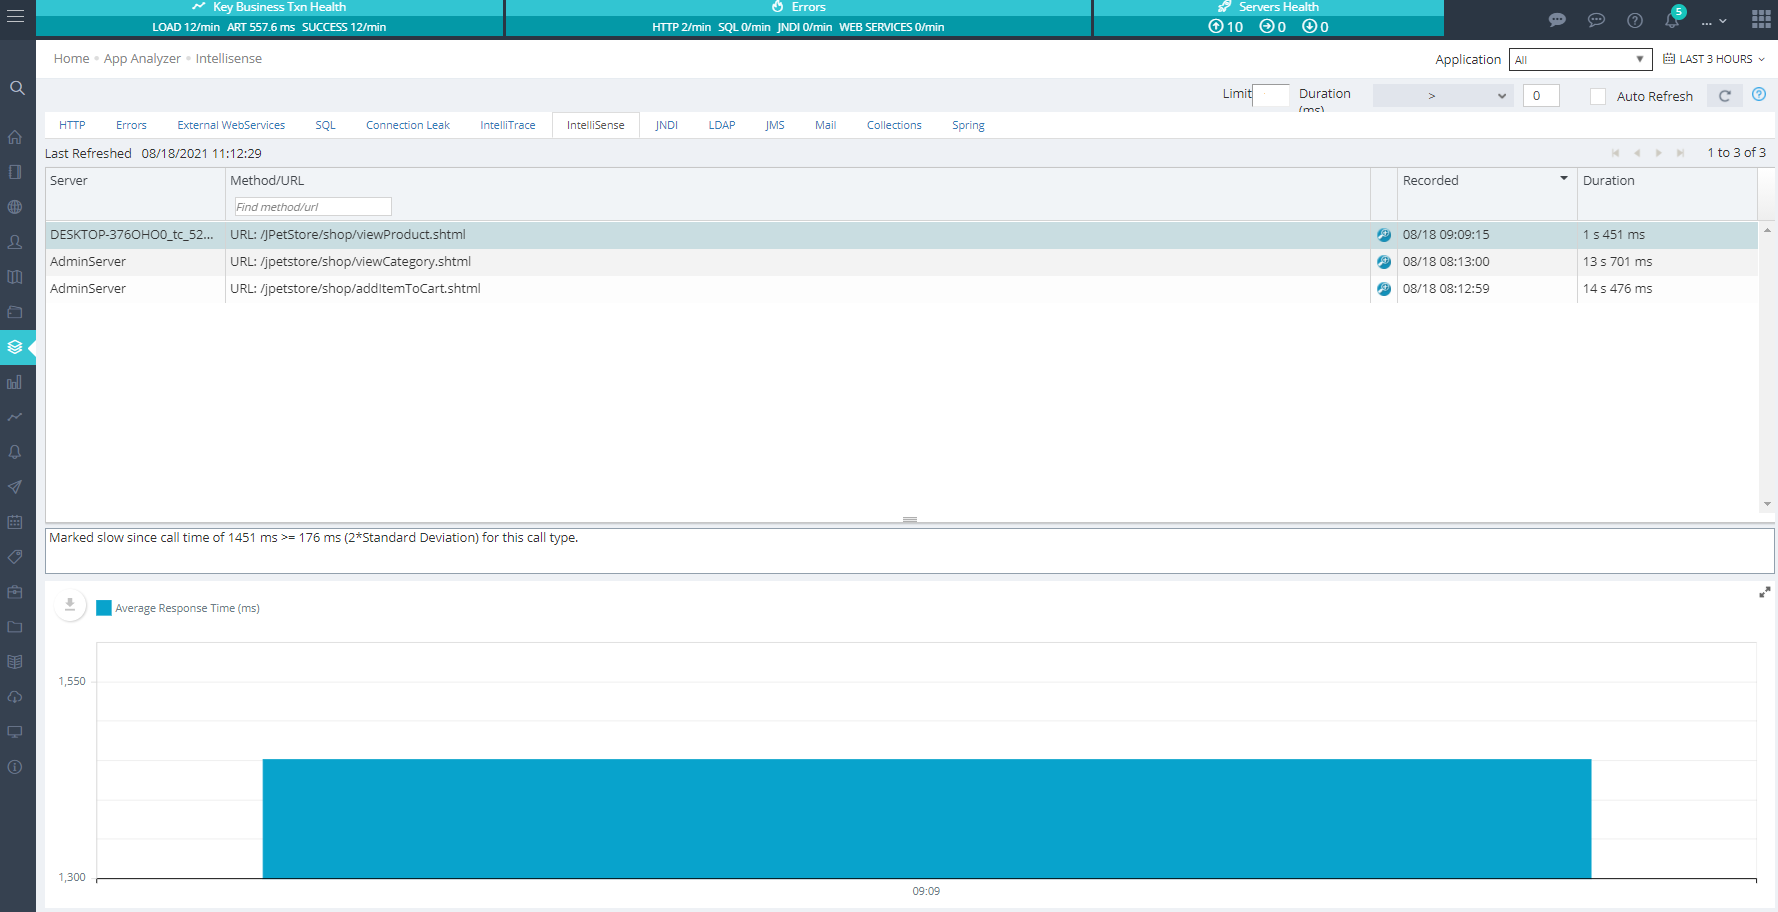Open the notifications bell with badge
This screenshot has width=1778, height=912.
[1672, 19]
